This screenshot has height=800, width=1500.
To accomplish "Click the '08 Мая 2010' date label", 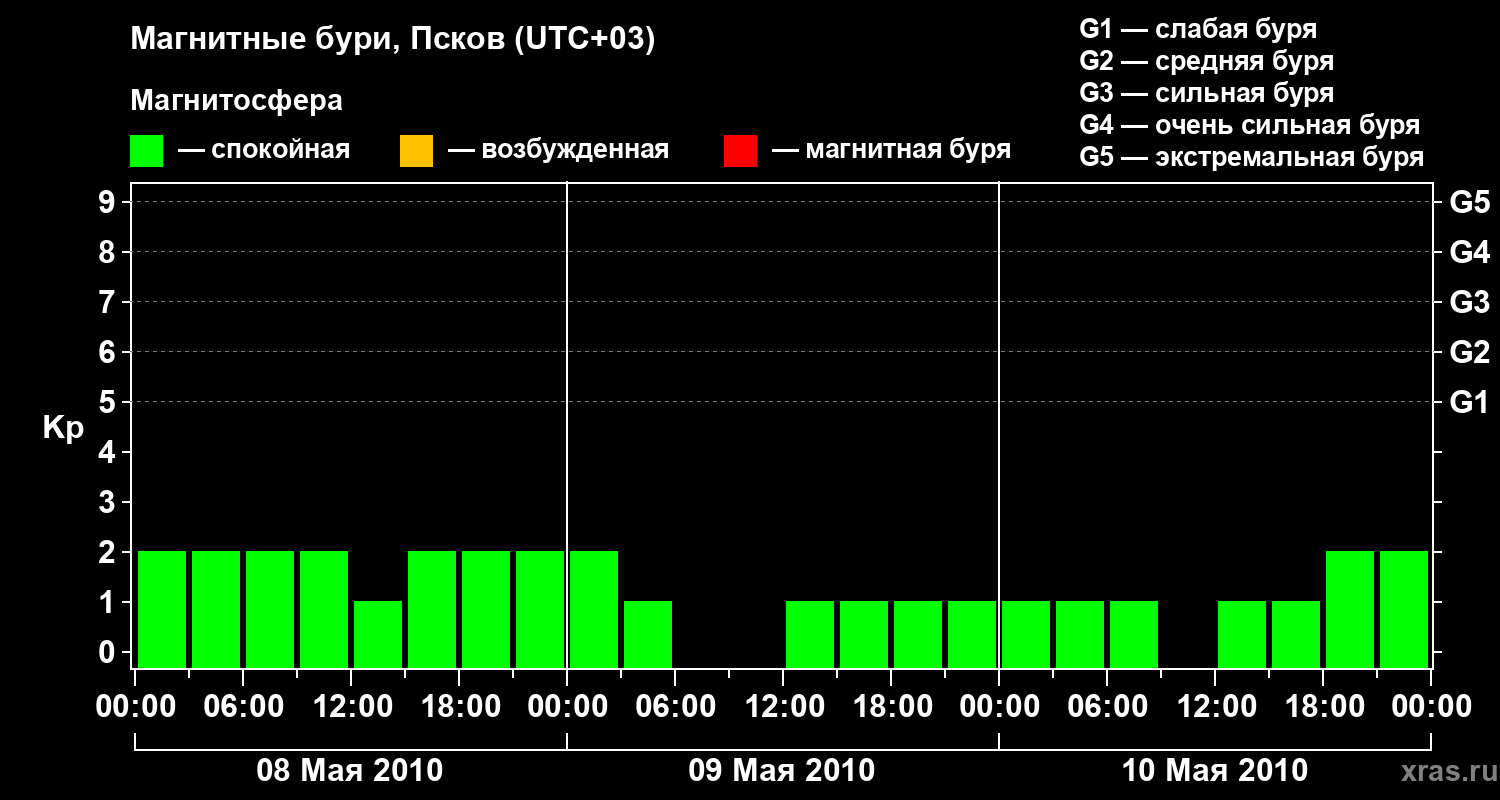I will coord(350,770).
